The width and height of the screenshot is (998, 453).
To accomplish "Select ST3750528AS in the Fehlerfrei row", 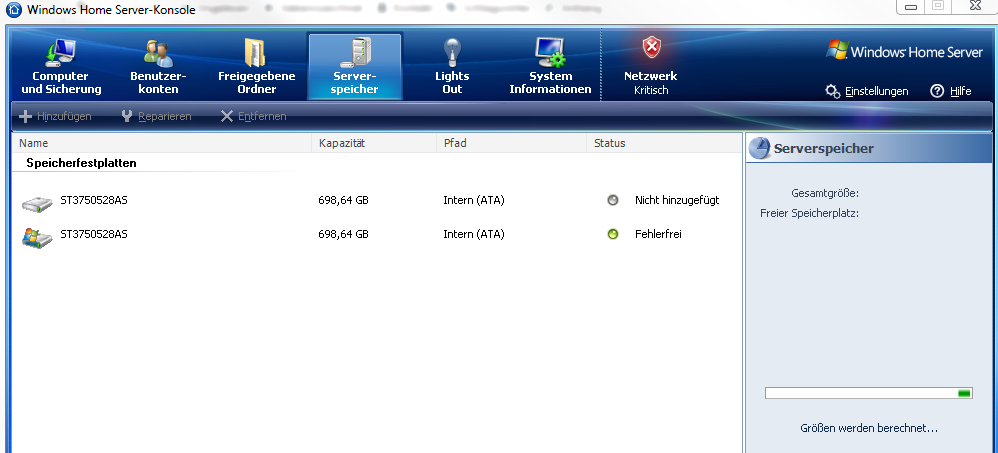I will pos(94,234).
